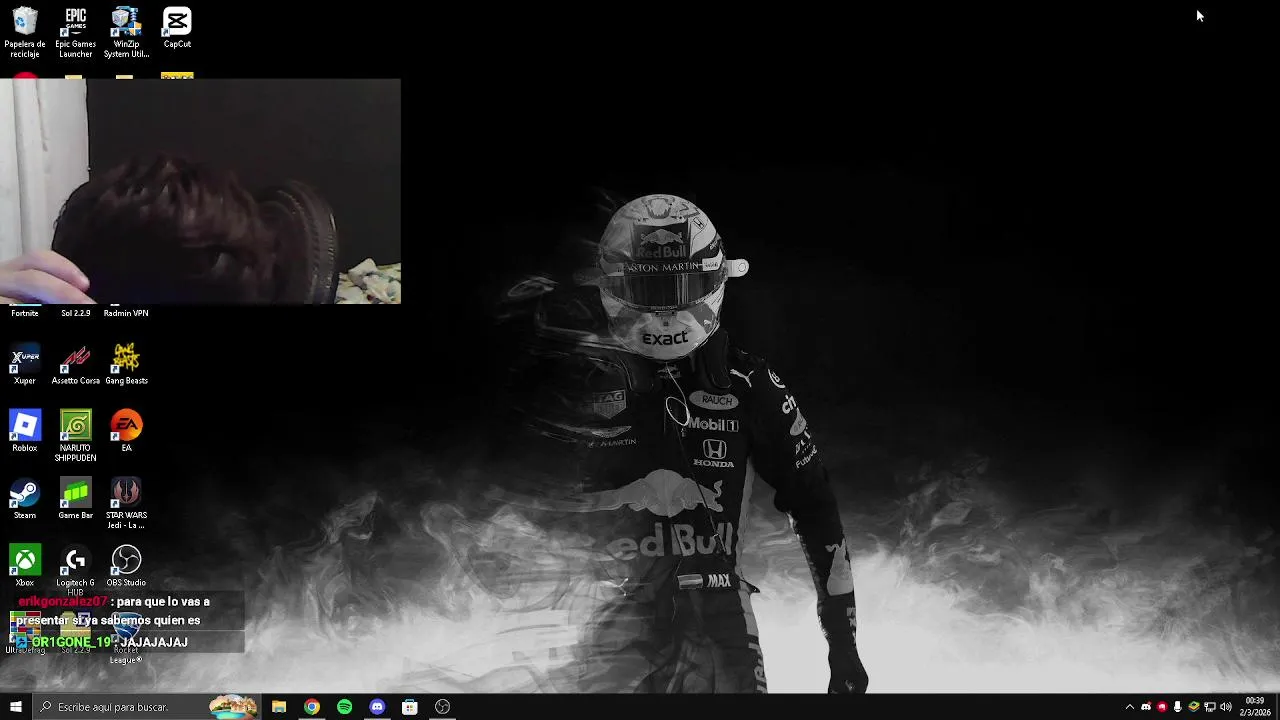Select the Gang Beasts icon
This screenshot has width=1280, height=720.
click(x=126, y=365)
